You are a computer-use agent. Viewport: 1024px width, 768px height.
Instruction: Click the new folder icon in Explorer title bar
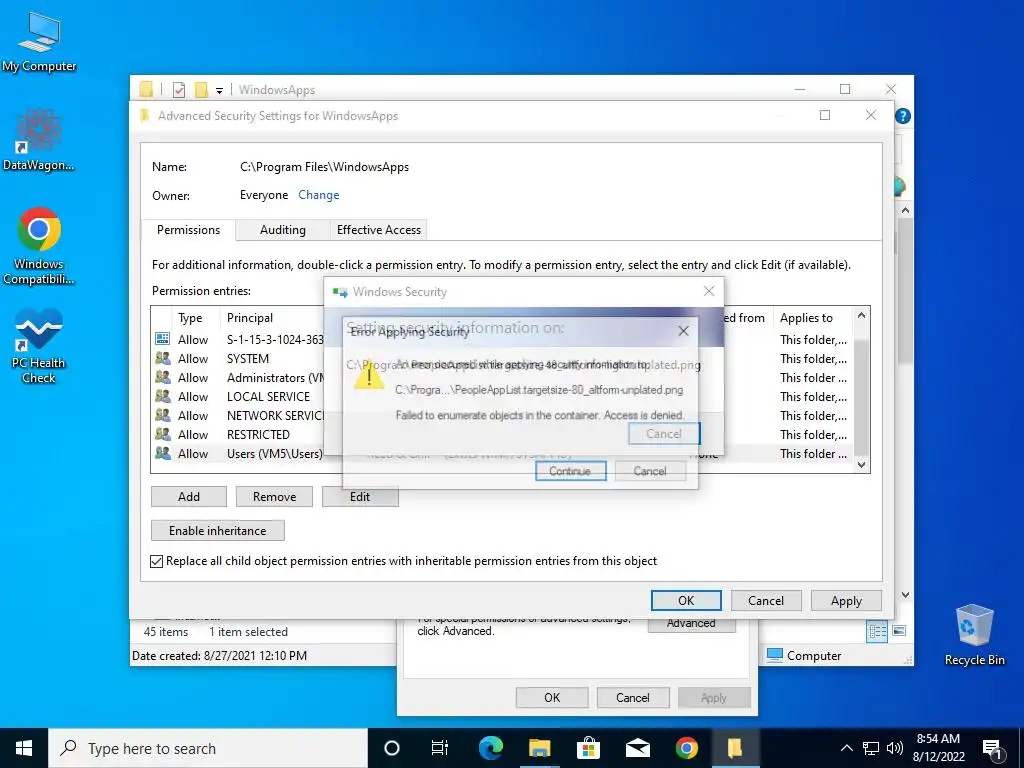[x=202, y=89]
